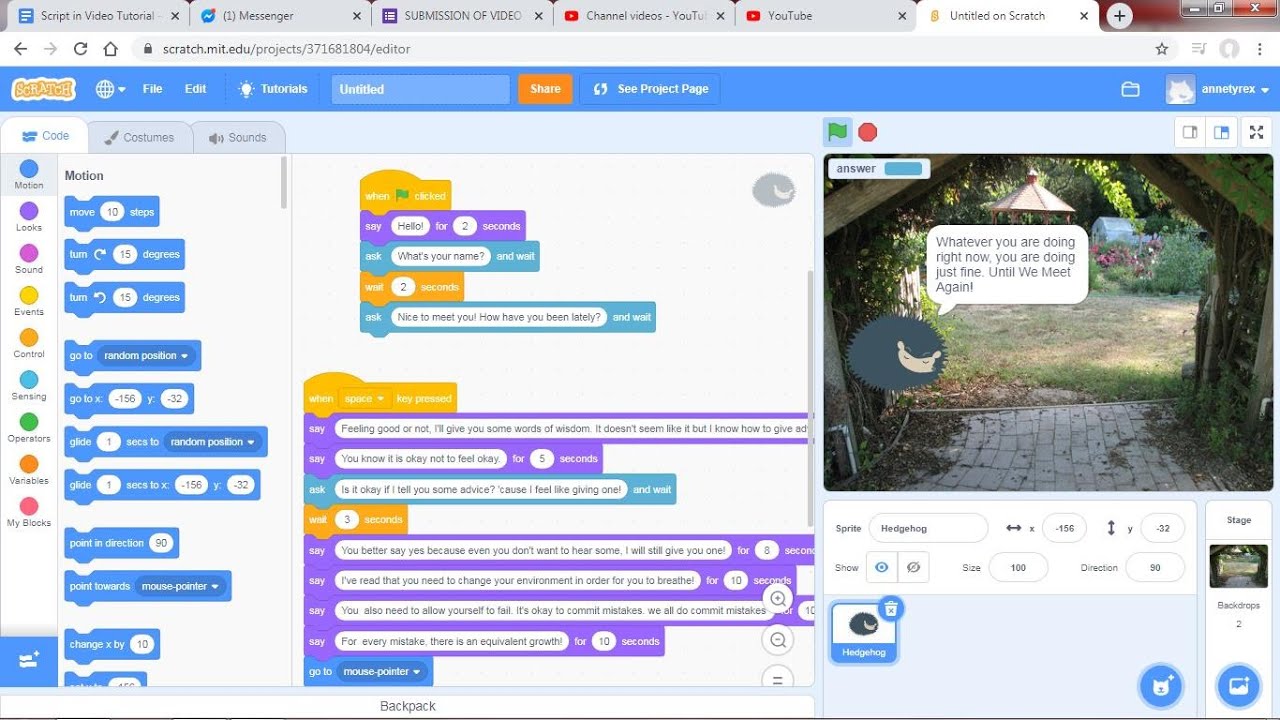Screen dimensions: 1280x720
Task: Click the user avatar icon
Action: pyautogui.click(x=1180, y=89)
